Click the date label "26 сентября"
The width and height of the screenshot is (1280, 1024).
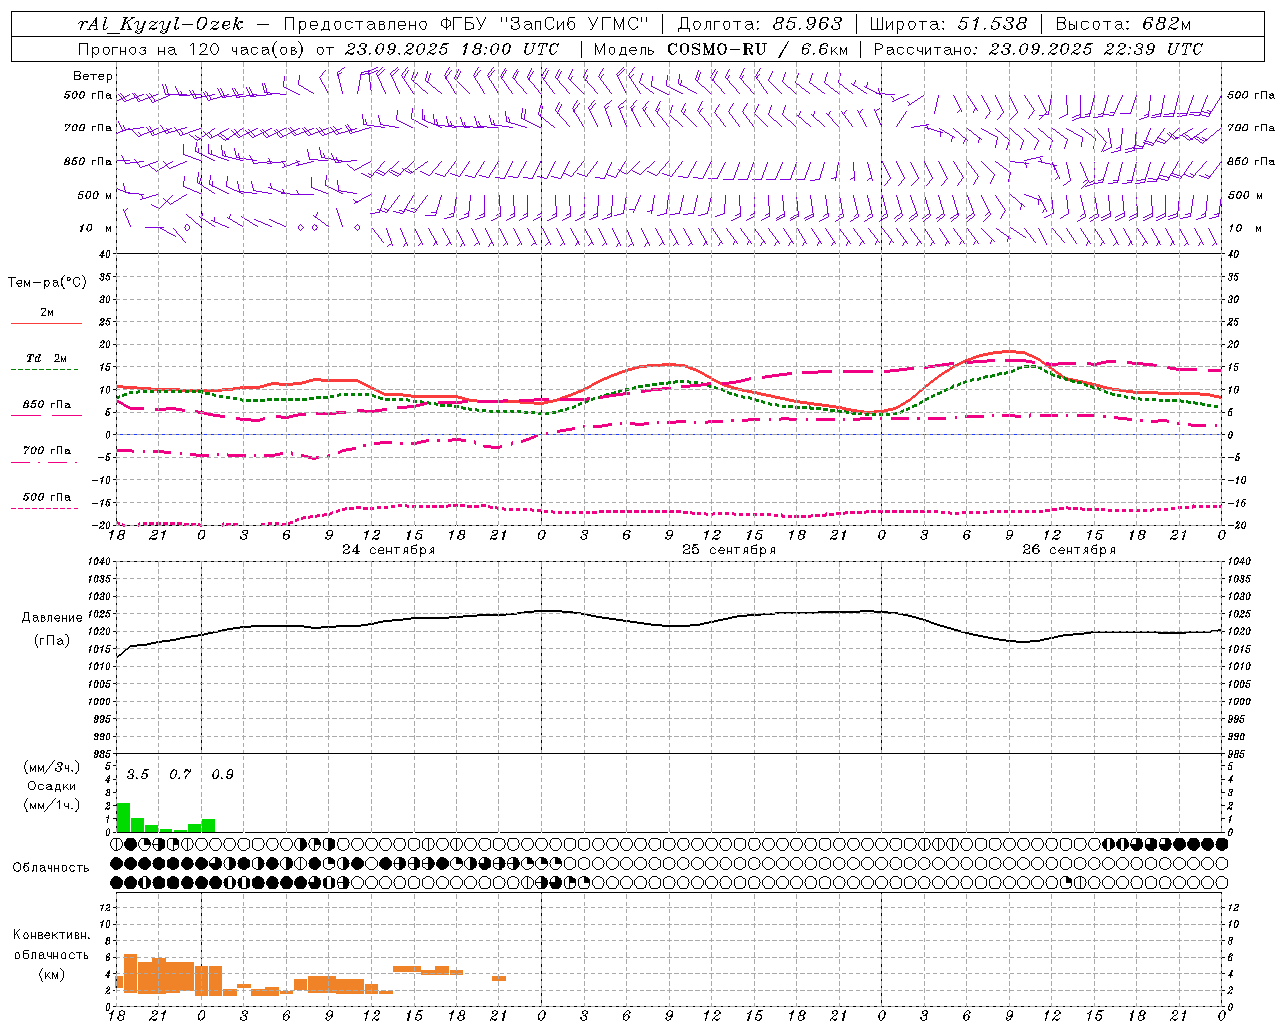tap(1069, 550)
